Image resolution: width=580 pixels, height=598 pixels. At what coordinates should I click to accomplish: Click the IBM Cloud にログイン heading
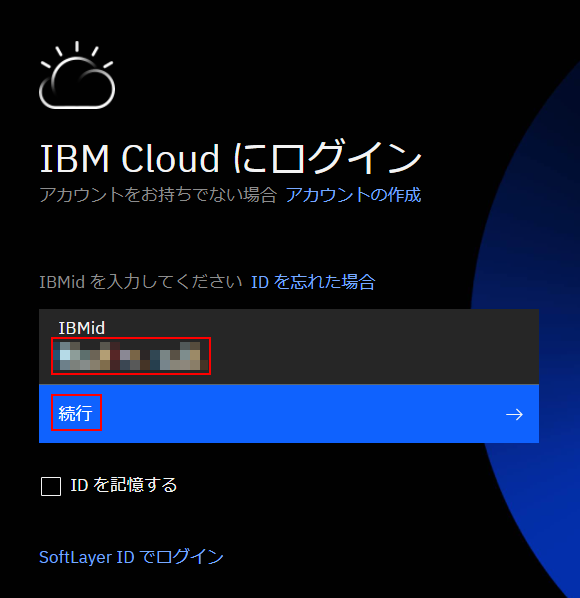230,158
